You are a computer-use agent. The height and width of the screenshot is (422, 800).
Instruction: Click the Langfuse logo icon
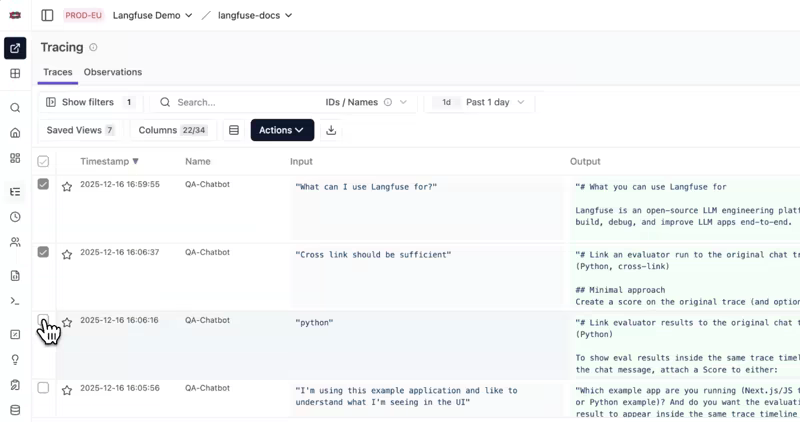click(15, 15)
